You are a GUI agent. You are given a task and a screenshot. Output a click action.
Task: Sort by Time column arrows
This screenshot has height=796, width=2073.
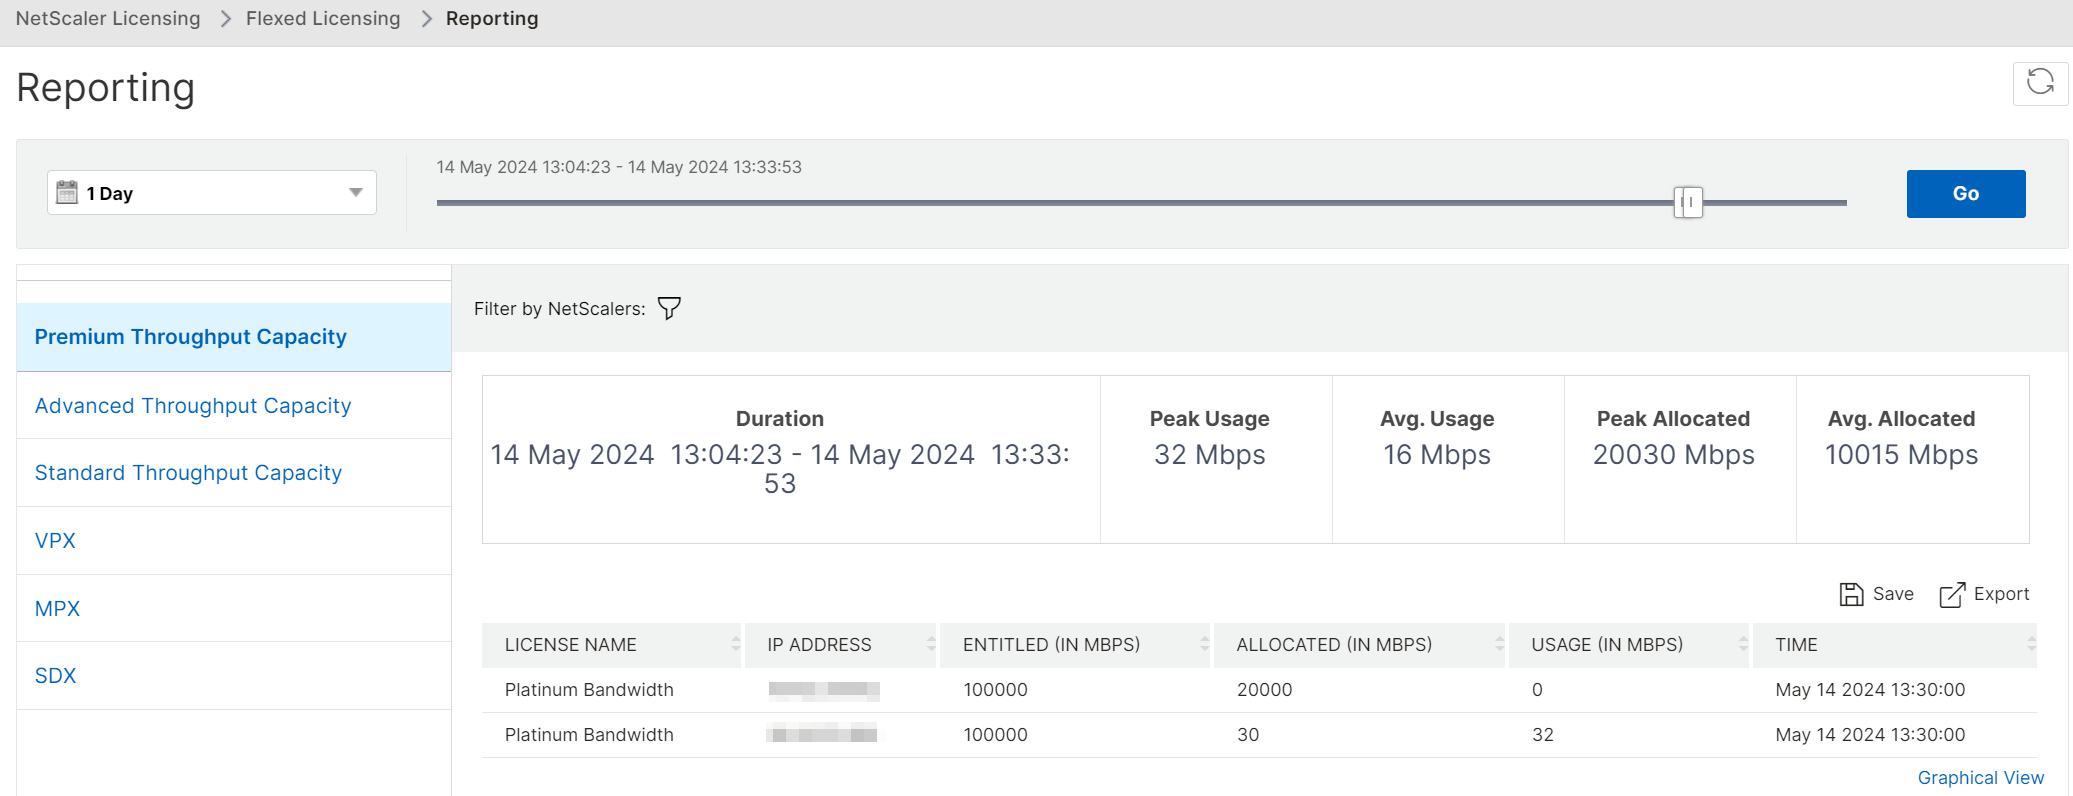[2031, 645]
